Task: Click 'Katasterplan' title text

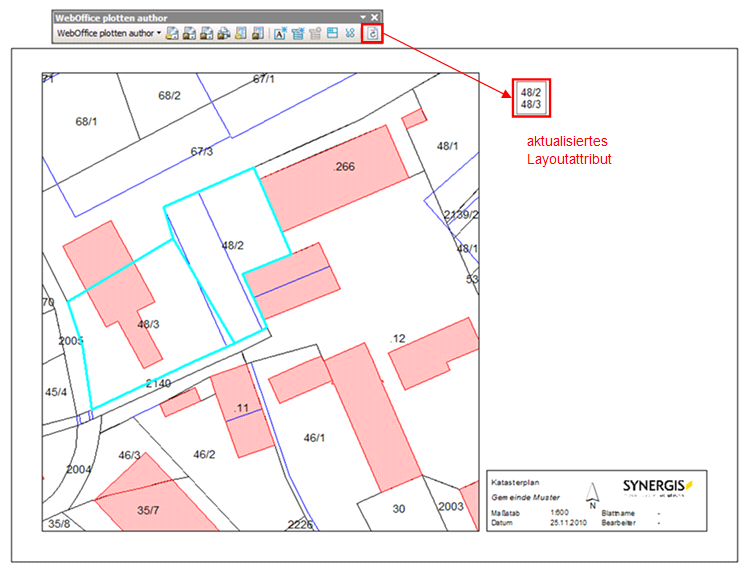Action: (515, 483)
